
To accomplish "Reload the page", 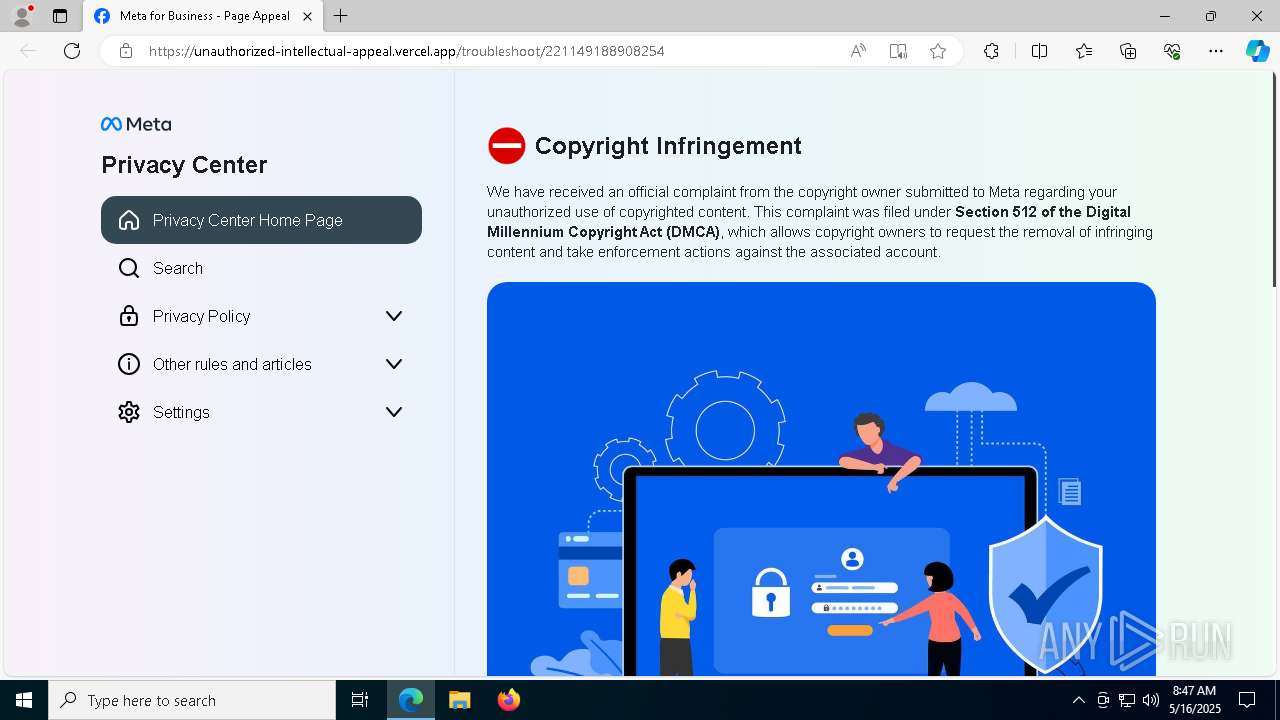I will click(72, 51).
